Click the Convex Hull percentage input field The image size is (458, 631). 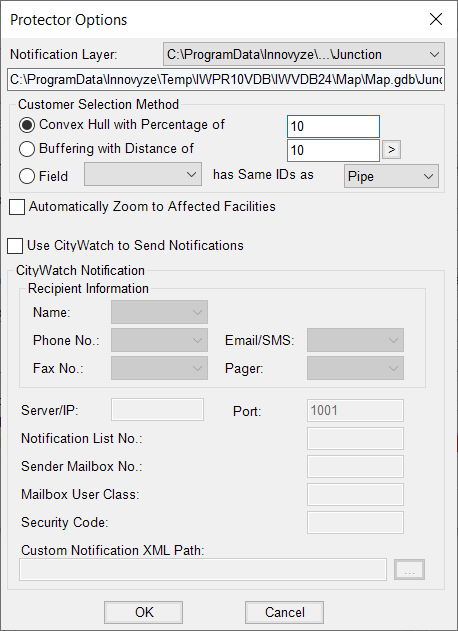pos(333,126)
